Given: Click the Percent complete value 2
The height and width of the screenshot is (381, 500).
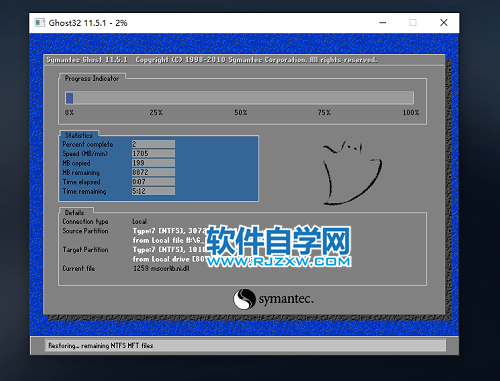Looking at the screenshot, I should pos(153,144).
